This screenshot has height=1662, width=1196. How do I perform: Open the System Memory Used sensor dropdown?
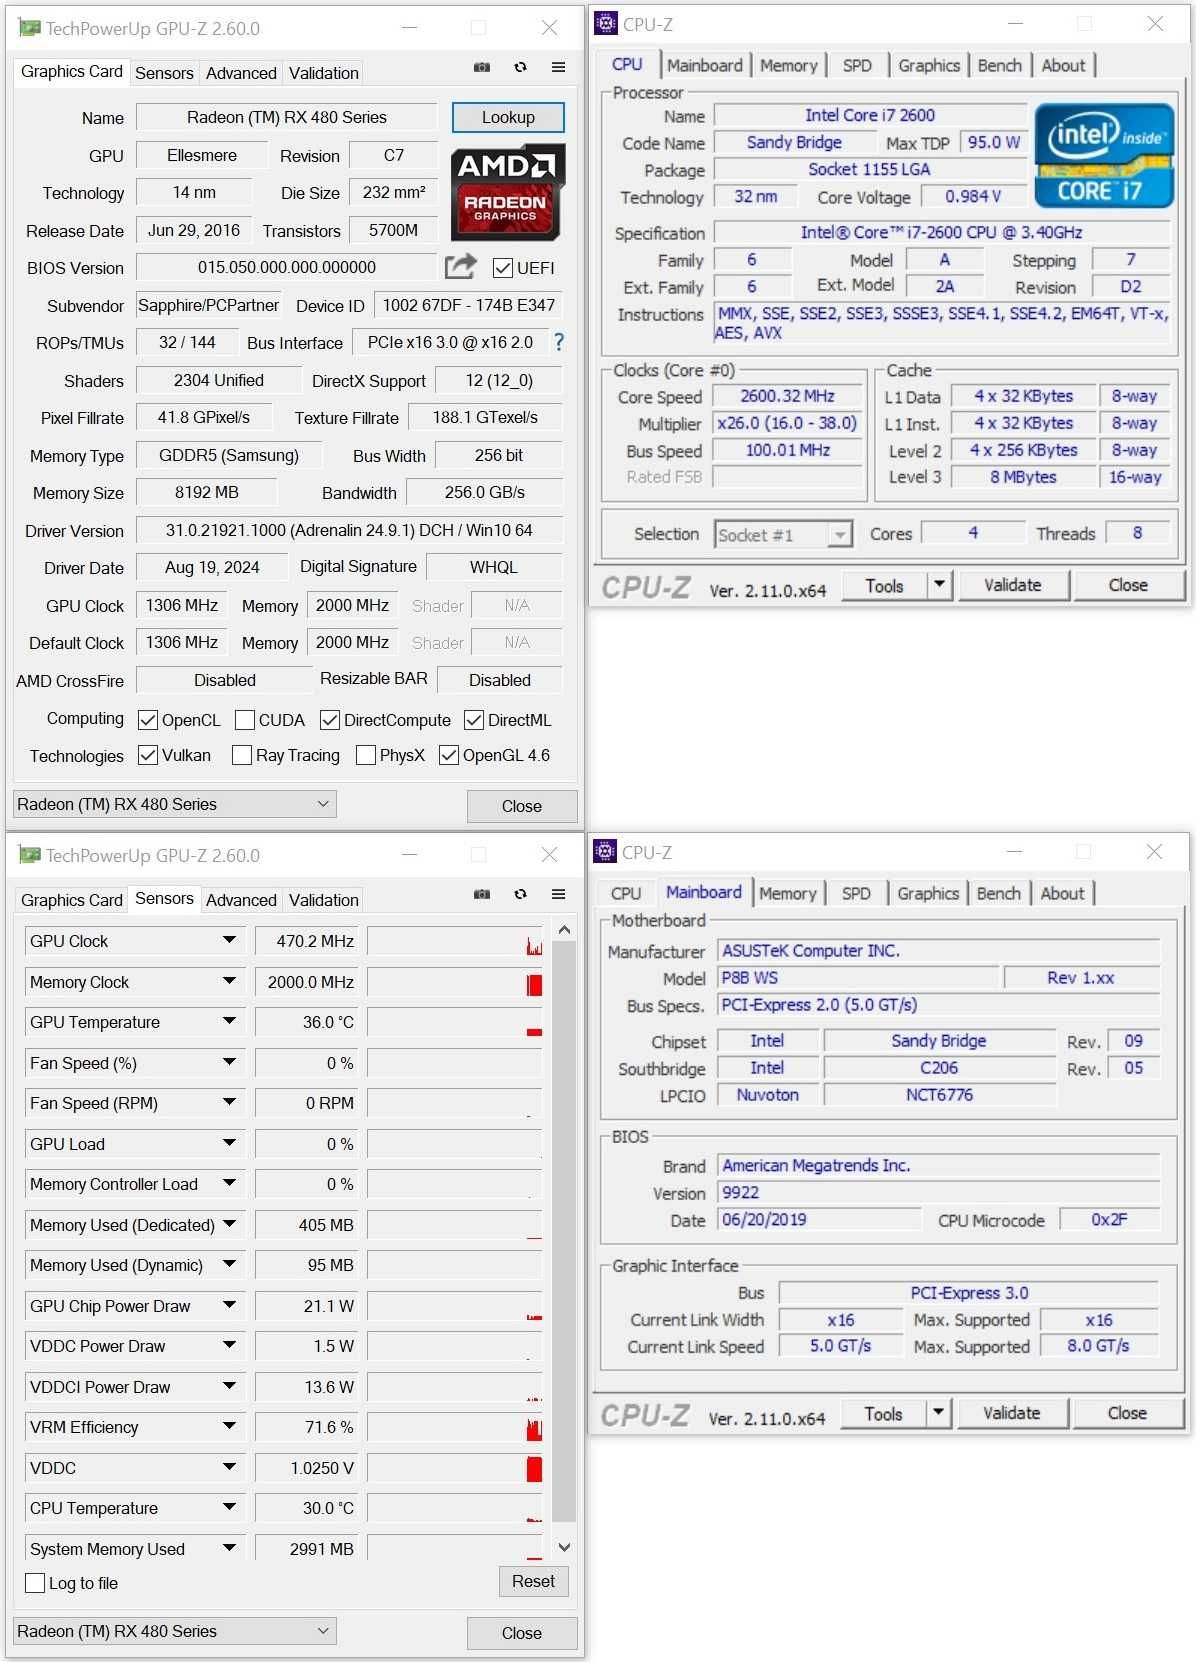[229, 1548]
